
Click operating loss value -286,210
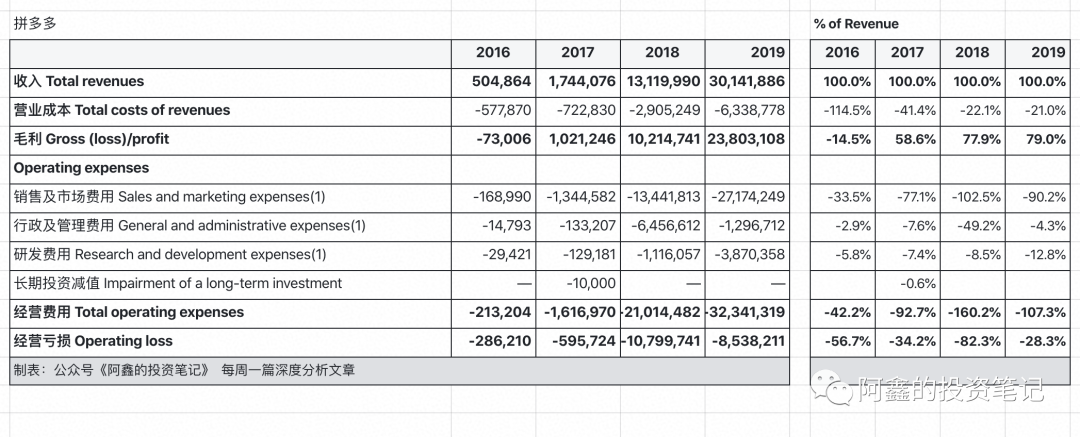[501, 341]
